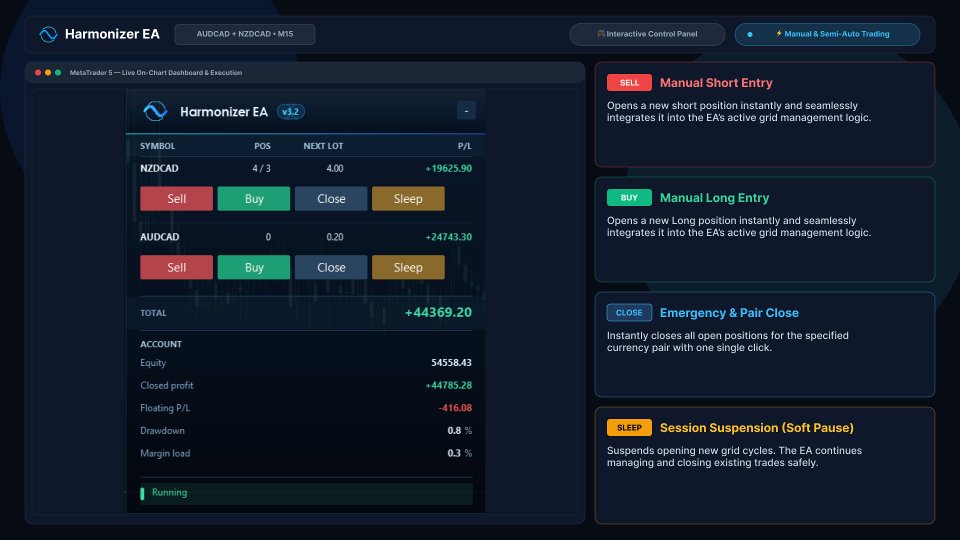Click the Manual Long Entry heading

(714, 198)
